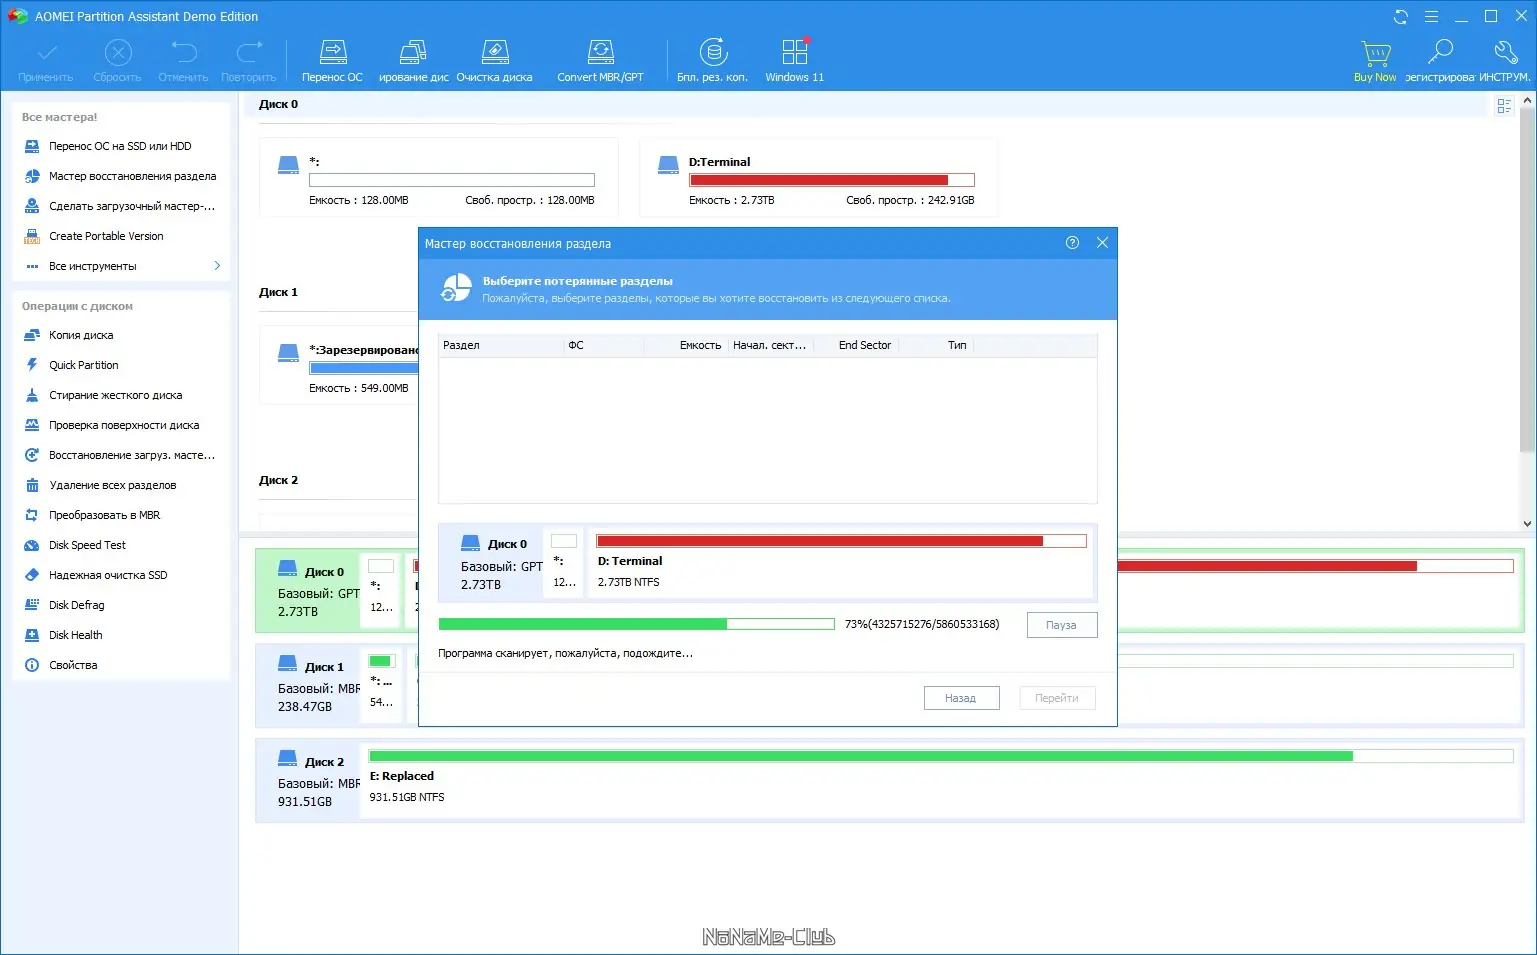This screenshot has width=1537, height=955.
Task: Click the Назад button in wizard
Action: coord(960,698)
